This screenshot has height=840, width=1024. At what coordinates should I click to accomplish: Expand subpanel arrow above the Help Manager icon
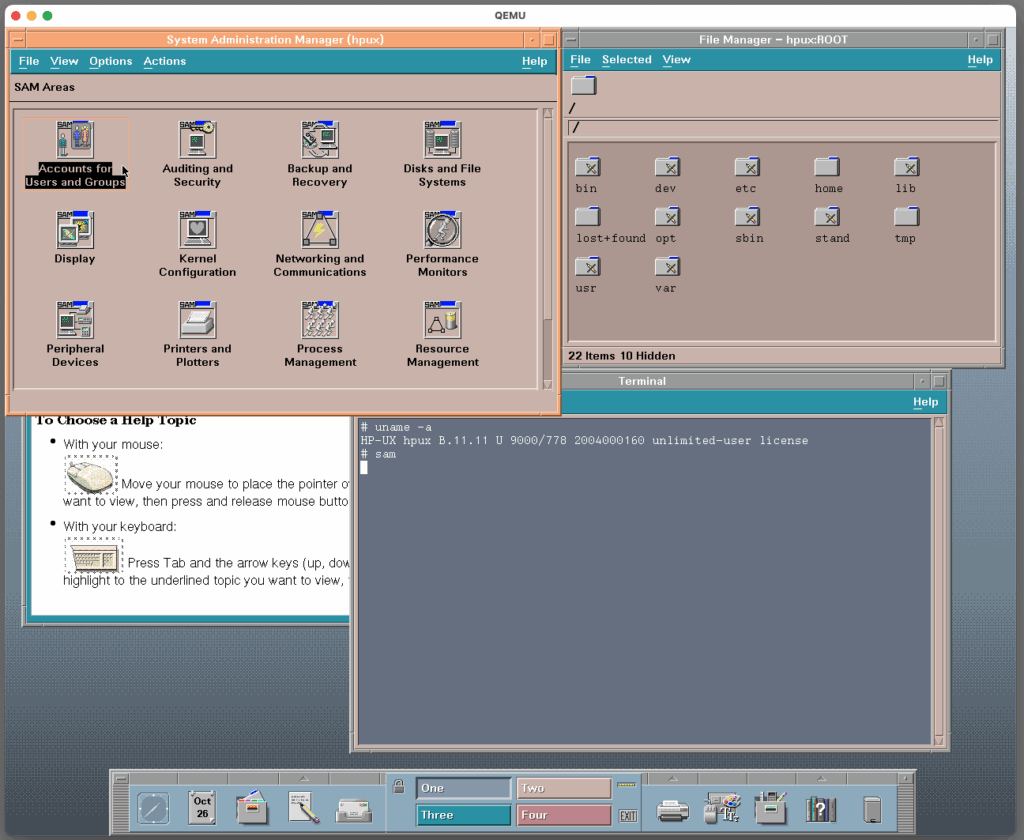click(820, 778)
